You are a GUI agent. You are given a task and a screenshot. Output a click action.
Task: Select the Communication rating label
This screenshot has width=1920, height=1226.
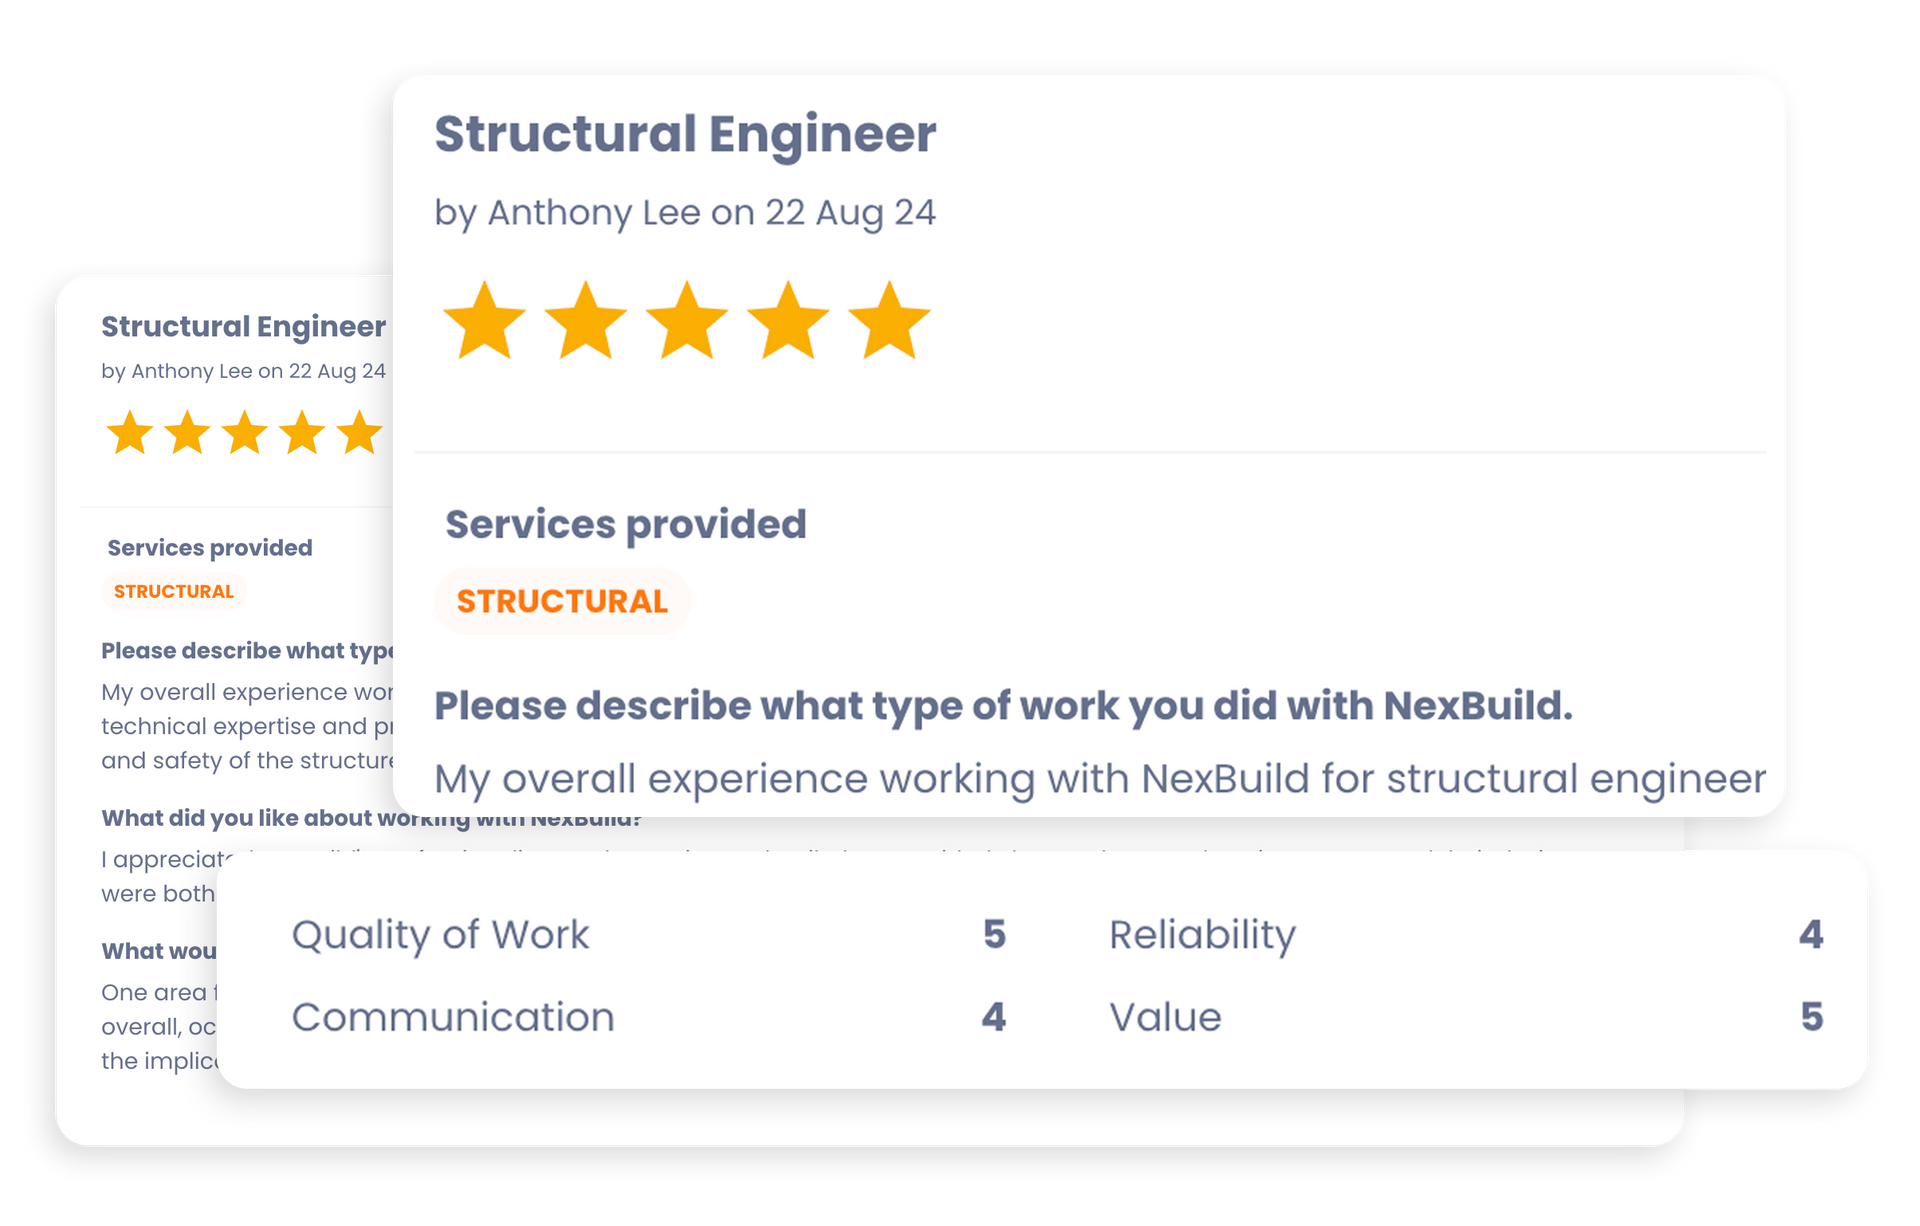[453, 1017]
